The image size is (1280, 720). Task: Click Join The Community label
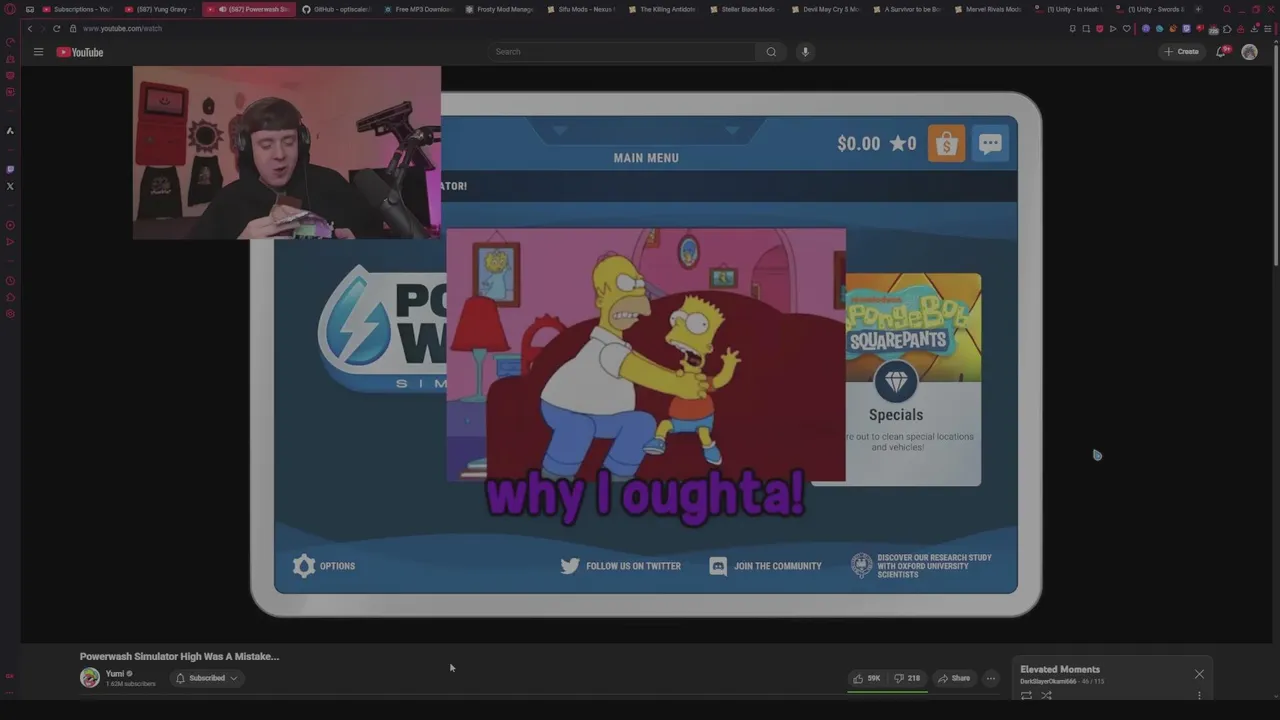point(777,566)
